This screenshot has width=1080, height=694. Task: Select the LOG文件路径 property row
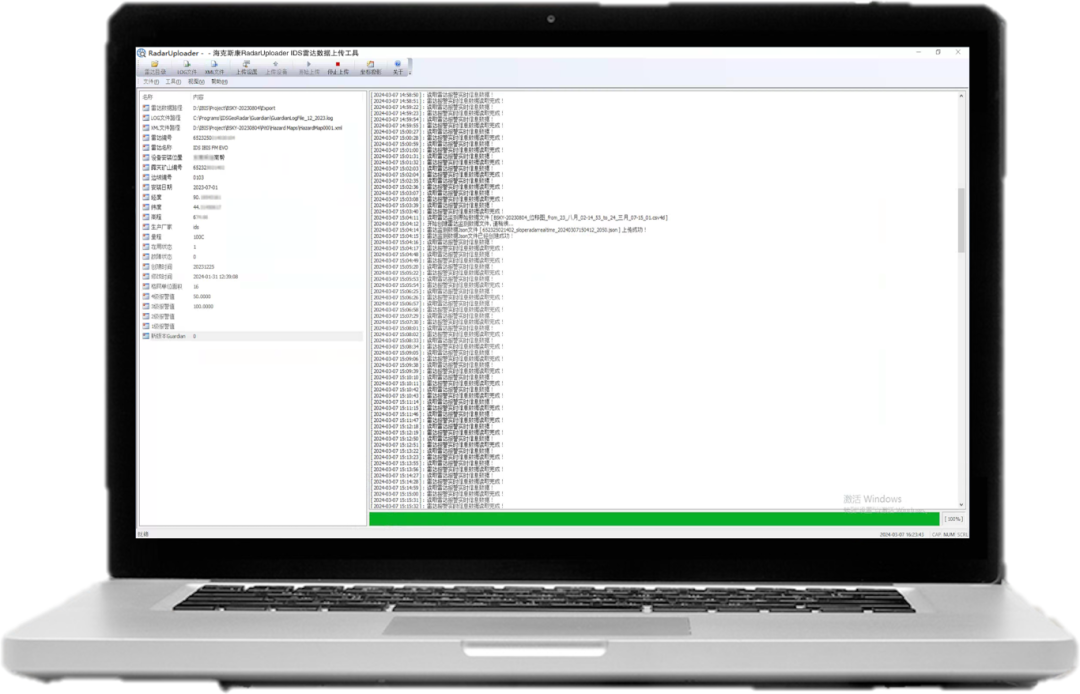166,118
